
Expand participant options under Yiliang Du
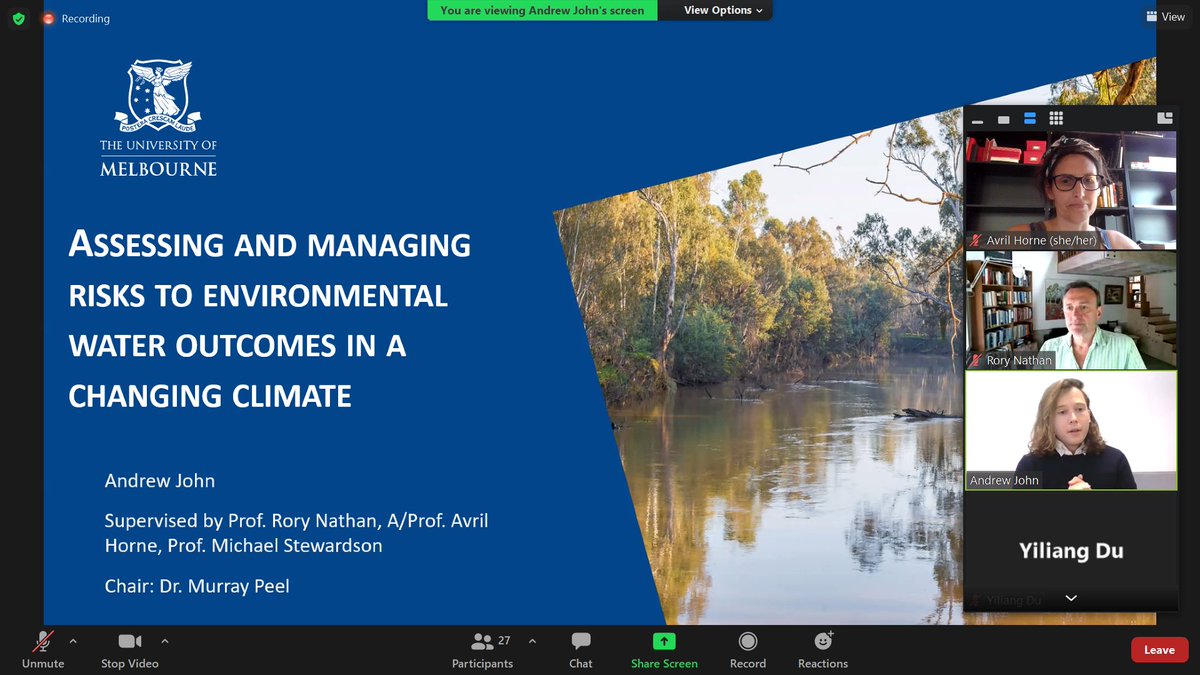point(1070,597)
